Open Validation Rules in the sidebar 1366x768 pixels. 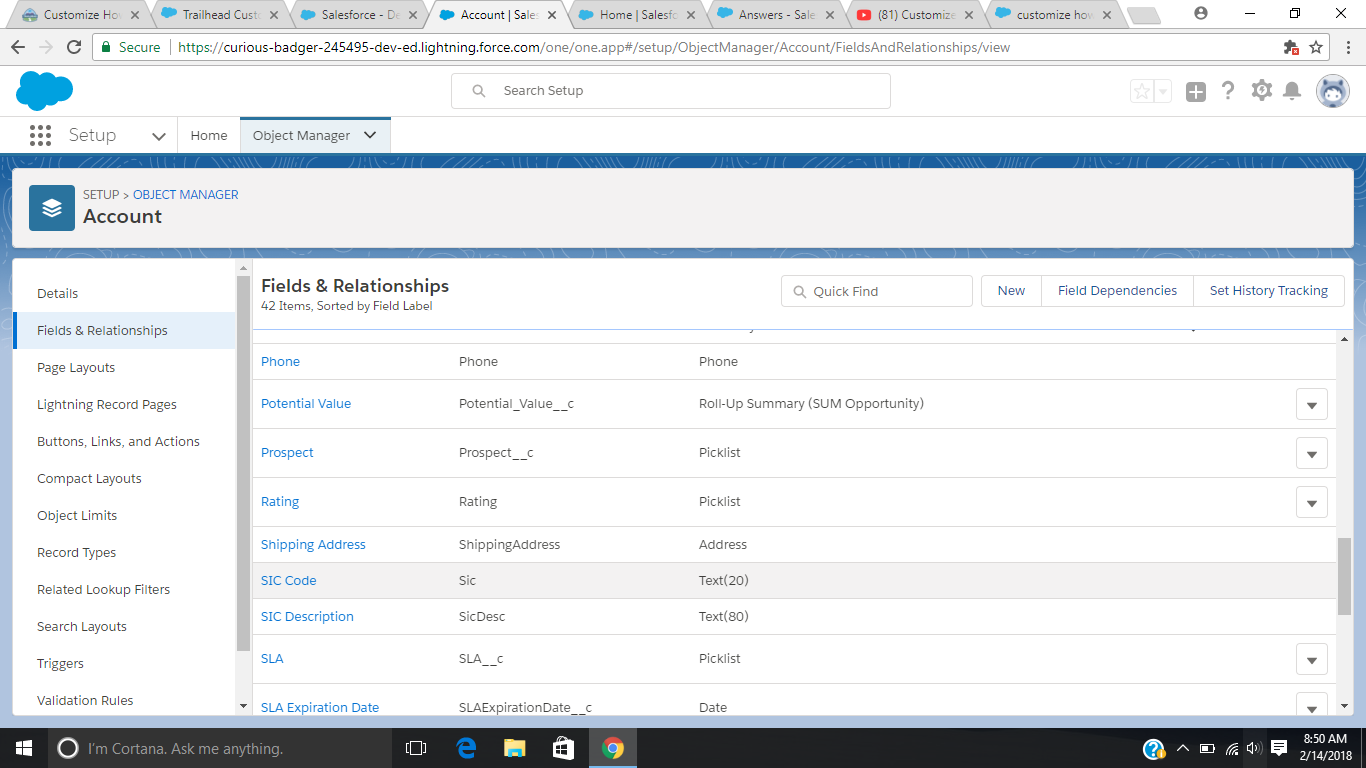[x=85, y=700]
